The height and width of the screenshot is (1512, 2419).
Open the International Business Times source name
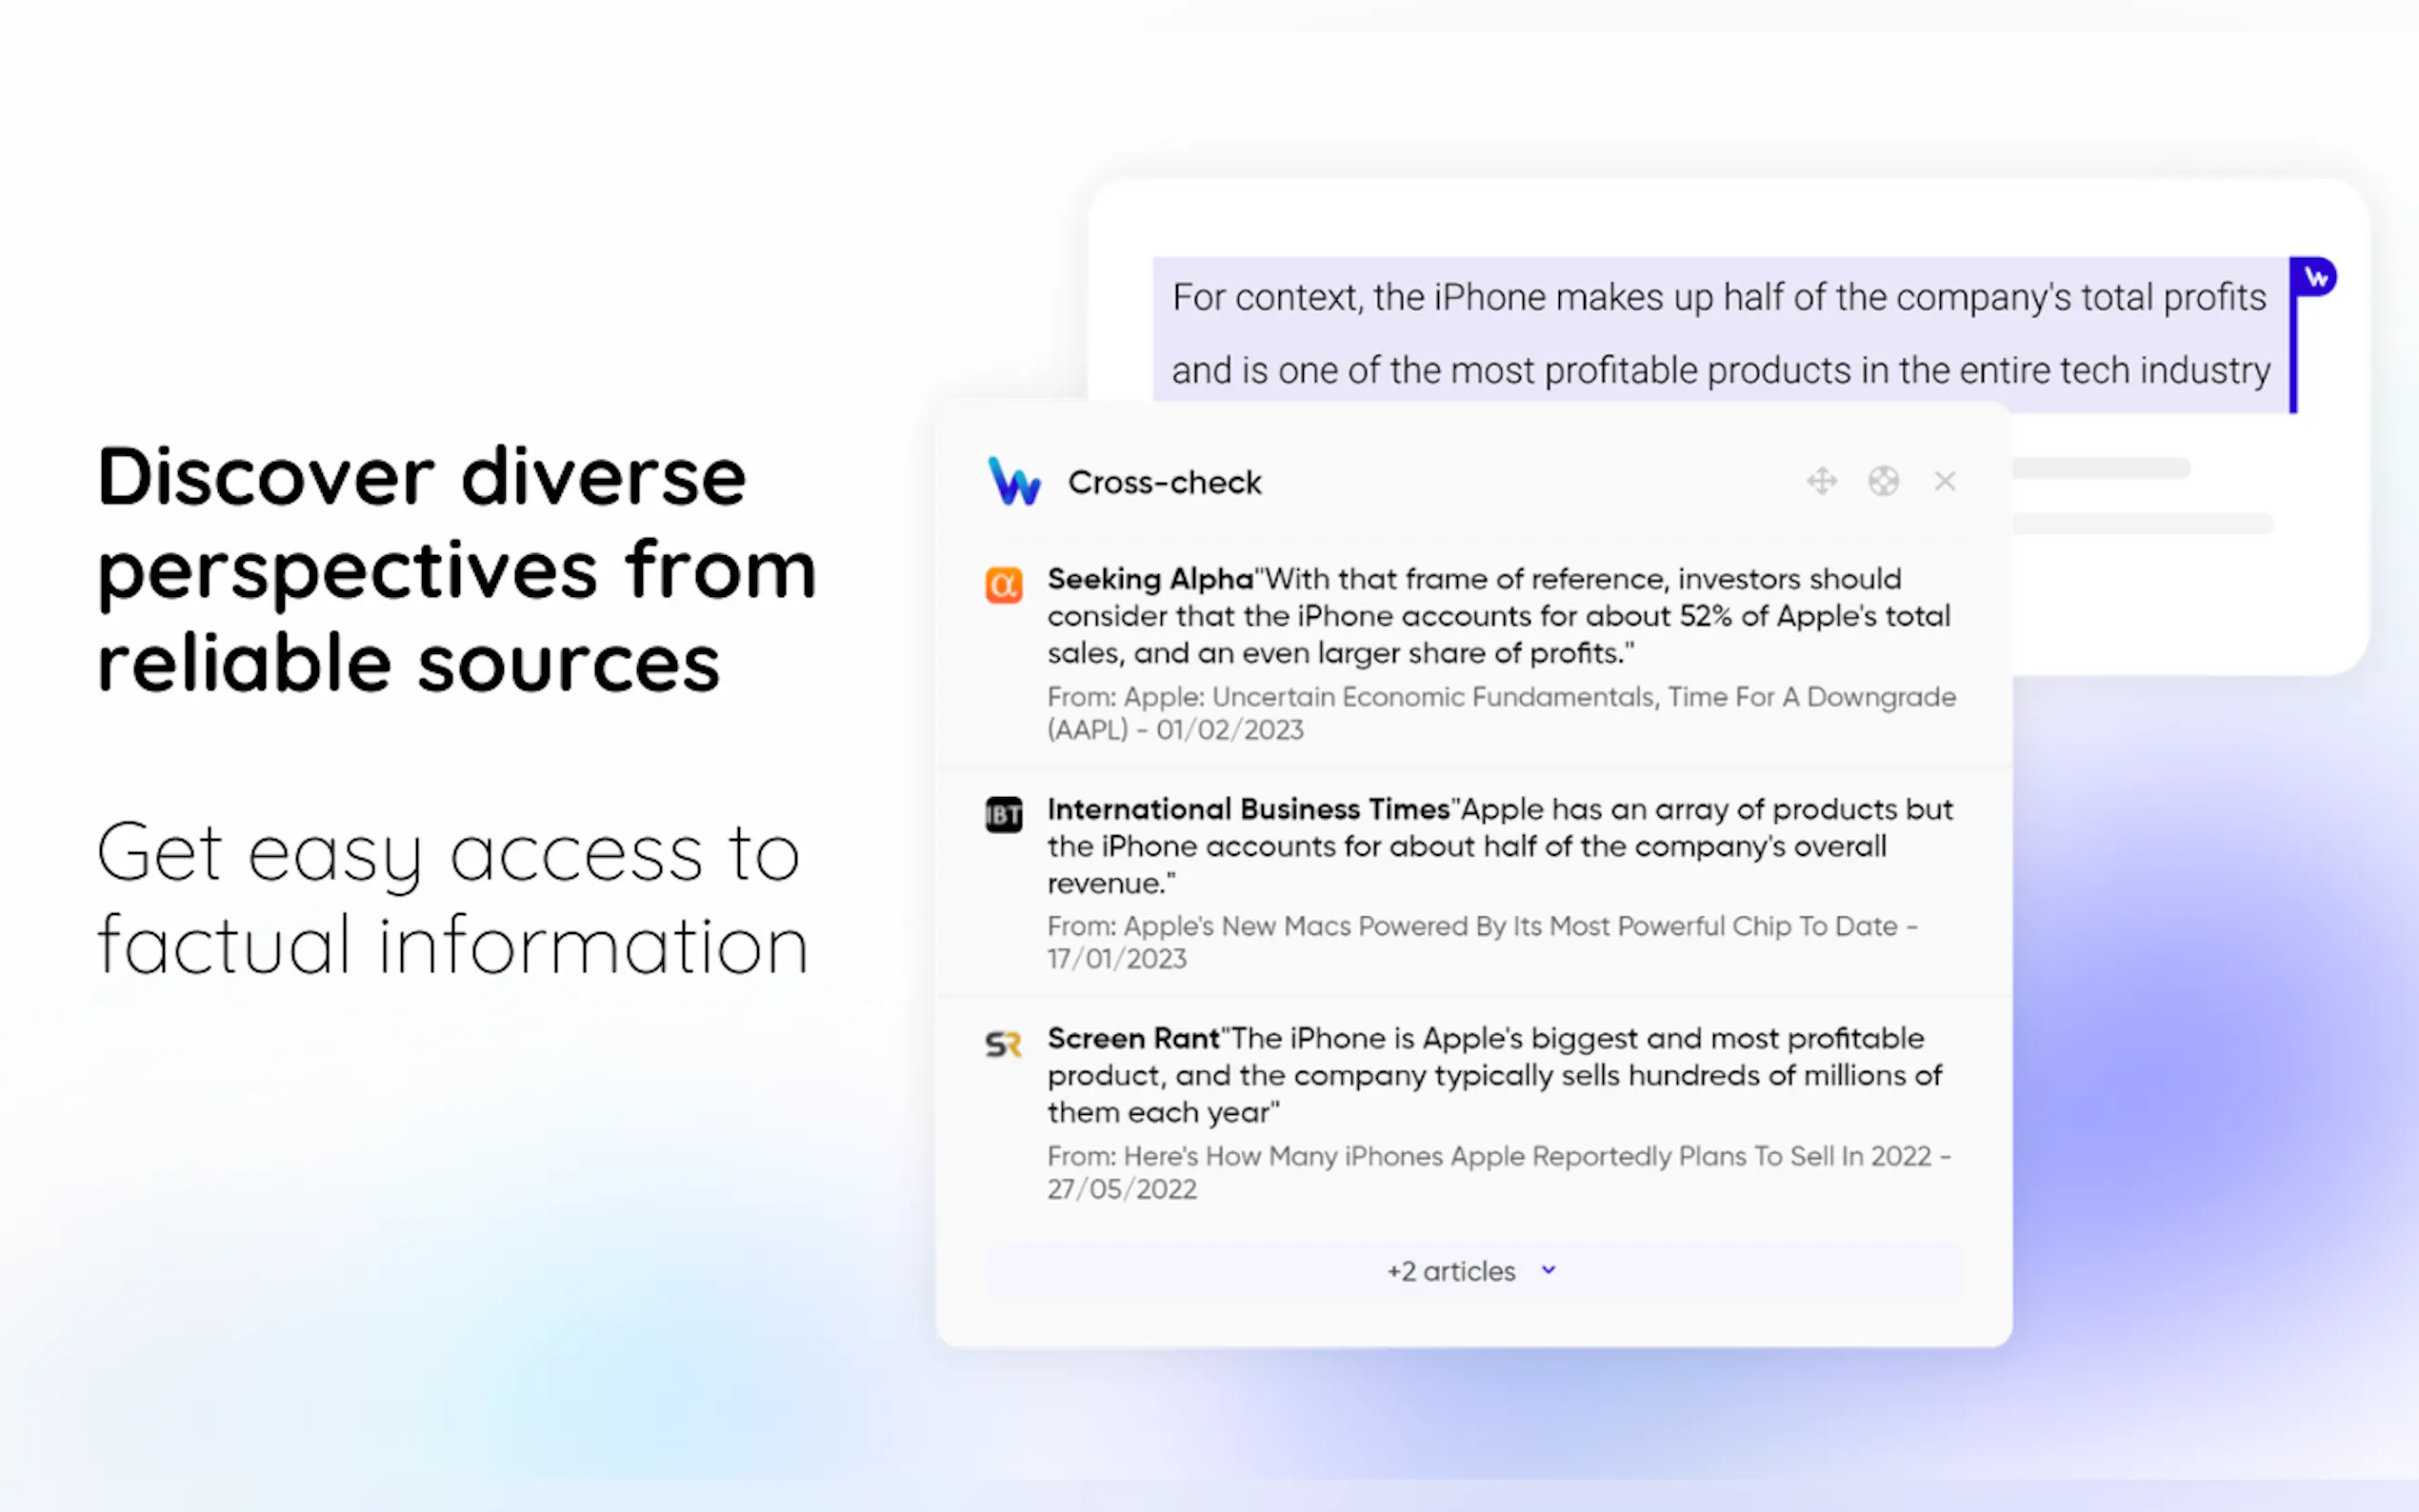(1247, 809)
